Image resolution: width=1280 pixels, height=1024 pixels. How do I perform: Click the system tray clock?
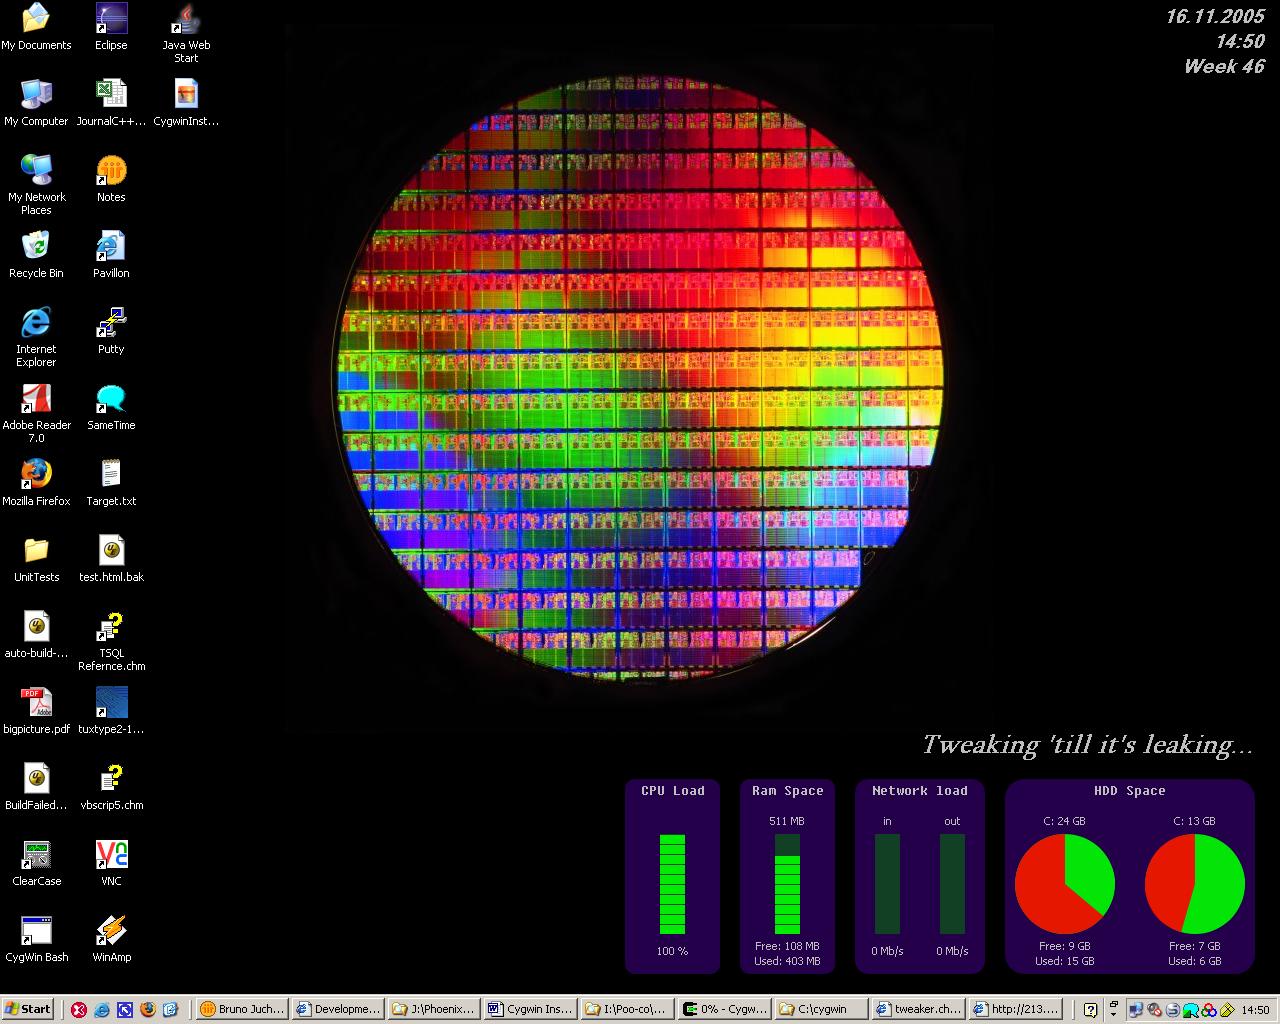coord(1255,1010)
